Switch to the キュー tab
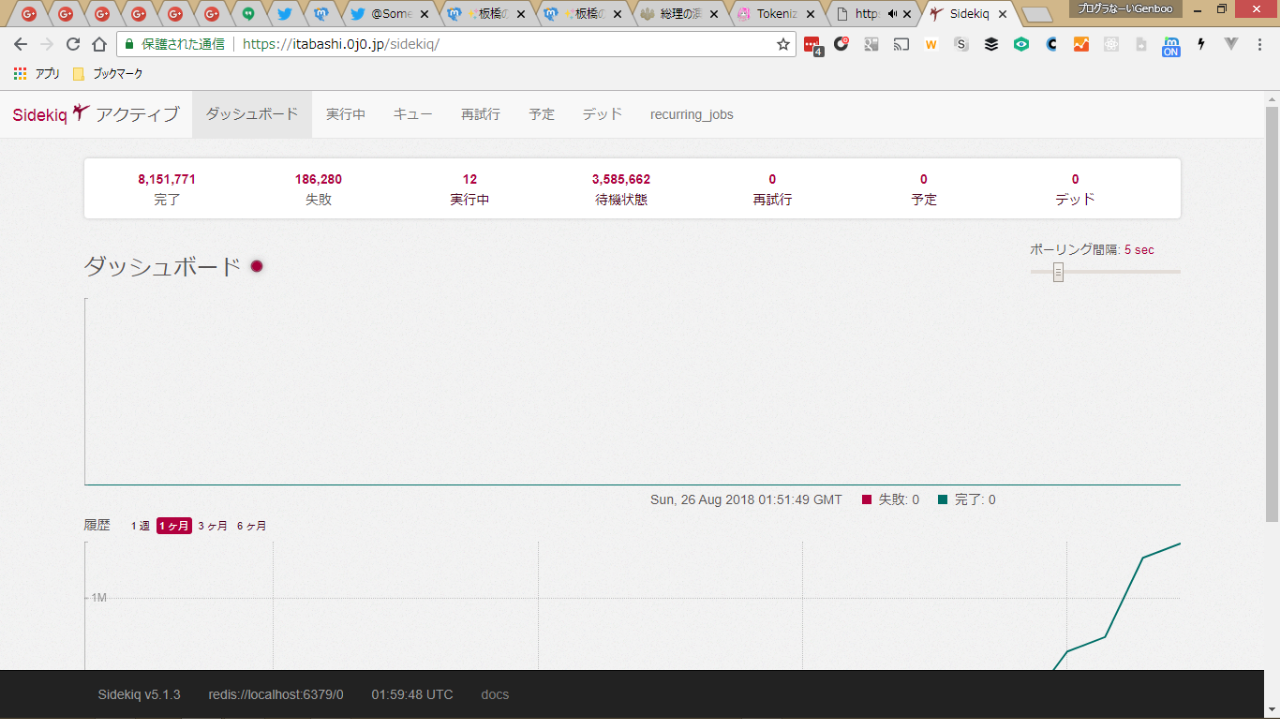1280x719 pixels. 412,114
